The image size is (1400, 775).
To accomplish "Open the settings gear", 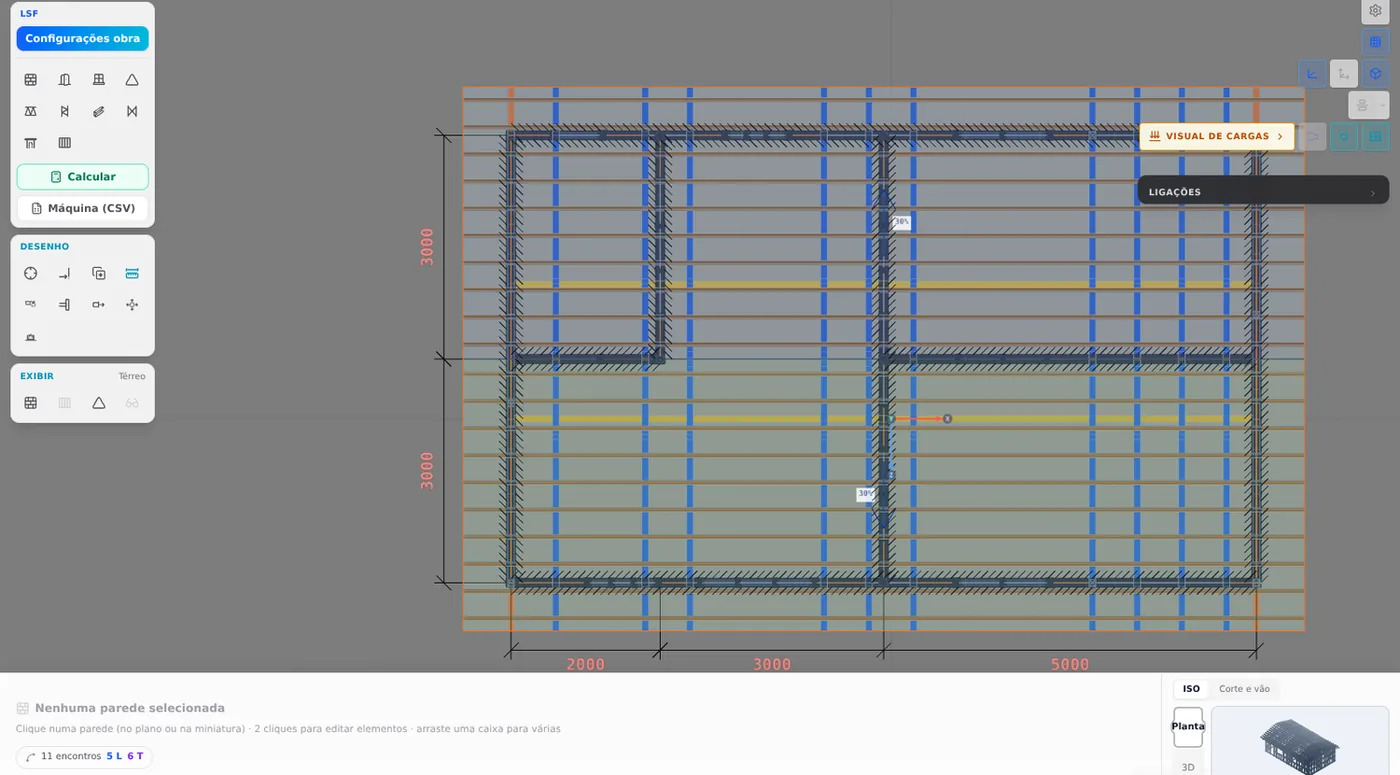I will click(x=1375, y=11).
